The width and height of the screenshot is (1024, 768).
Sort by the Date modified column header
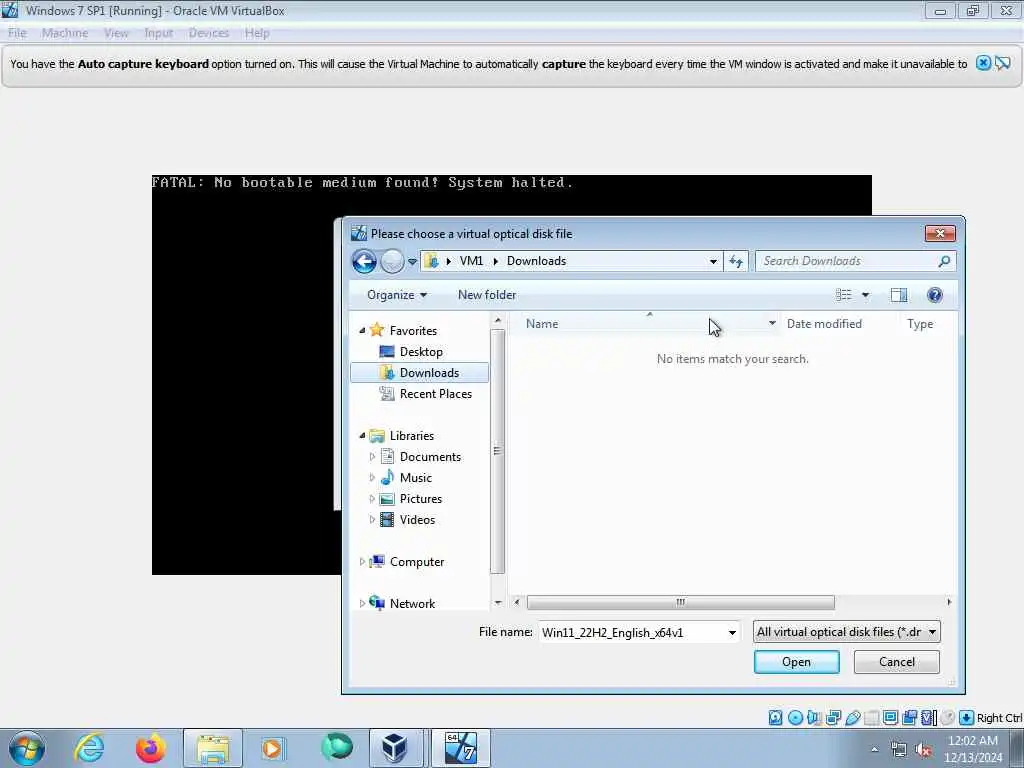(824, 323)
